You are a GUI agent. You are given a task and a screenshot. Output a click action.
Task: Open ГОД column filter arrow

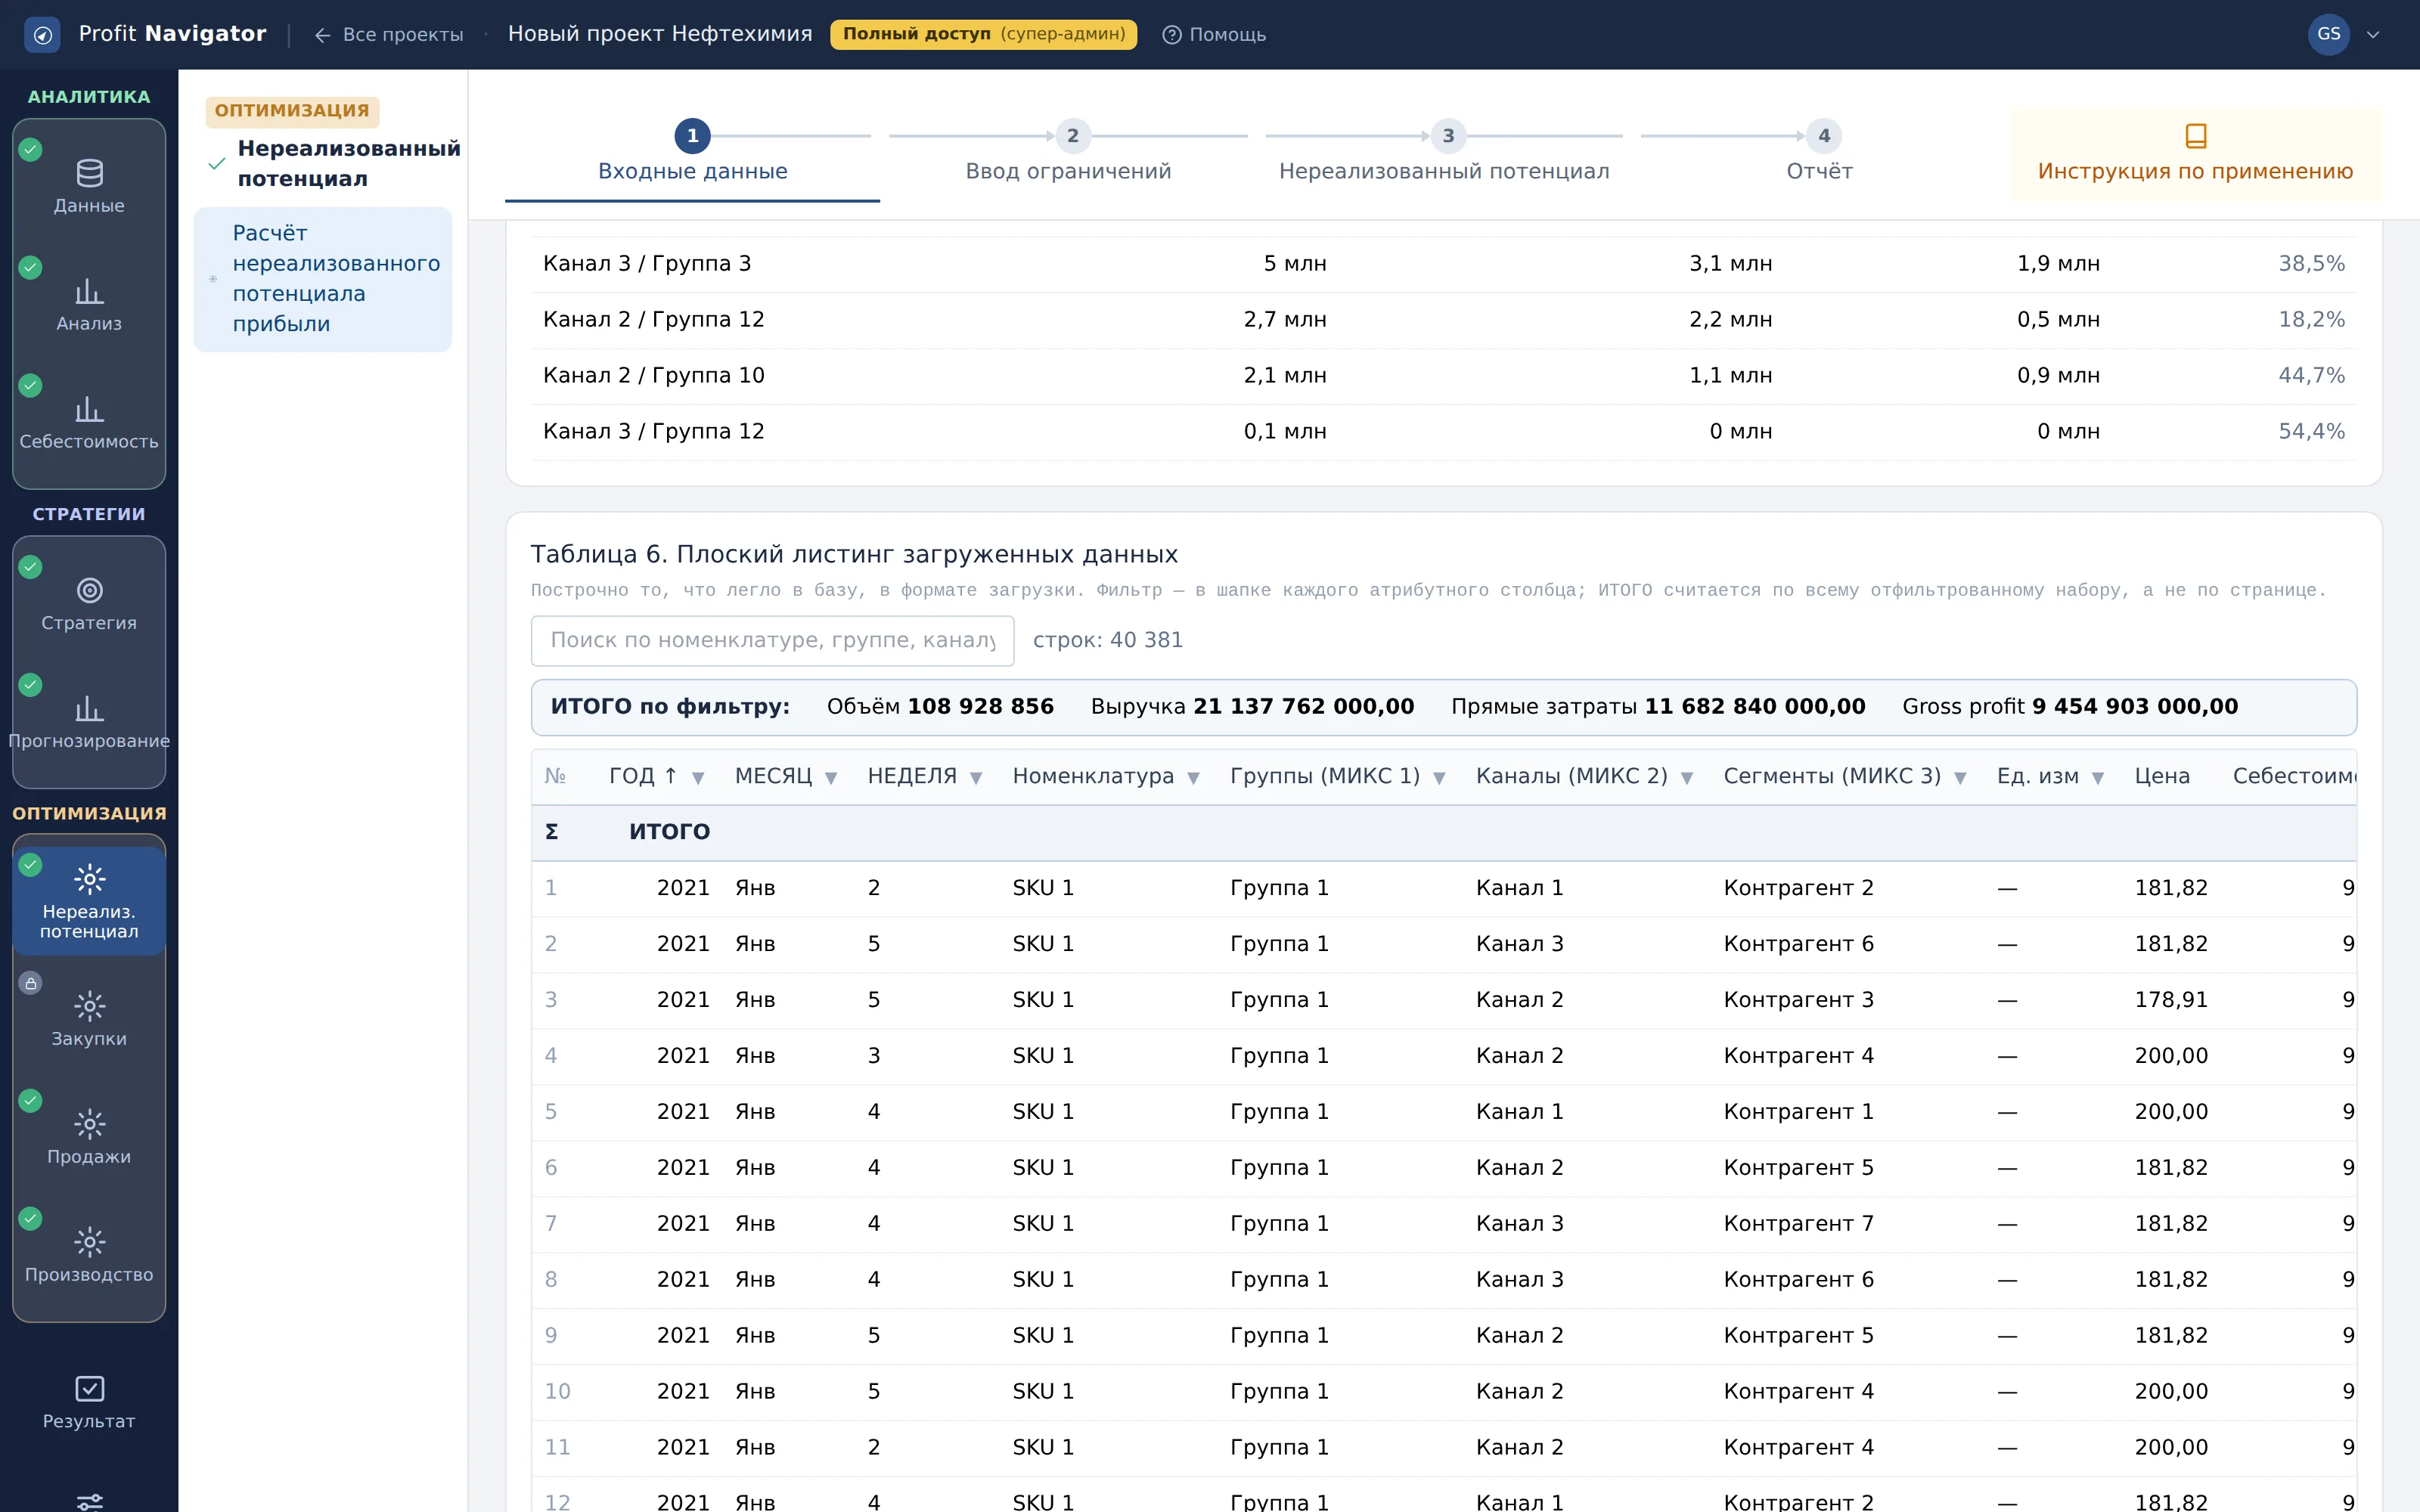point(698,778)
